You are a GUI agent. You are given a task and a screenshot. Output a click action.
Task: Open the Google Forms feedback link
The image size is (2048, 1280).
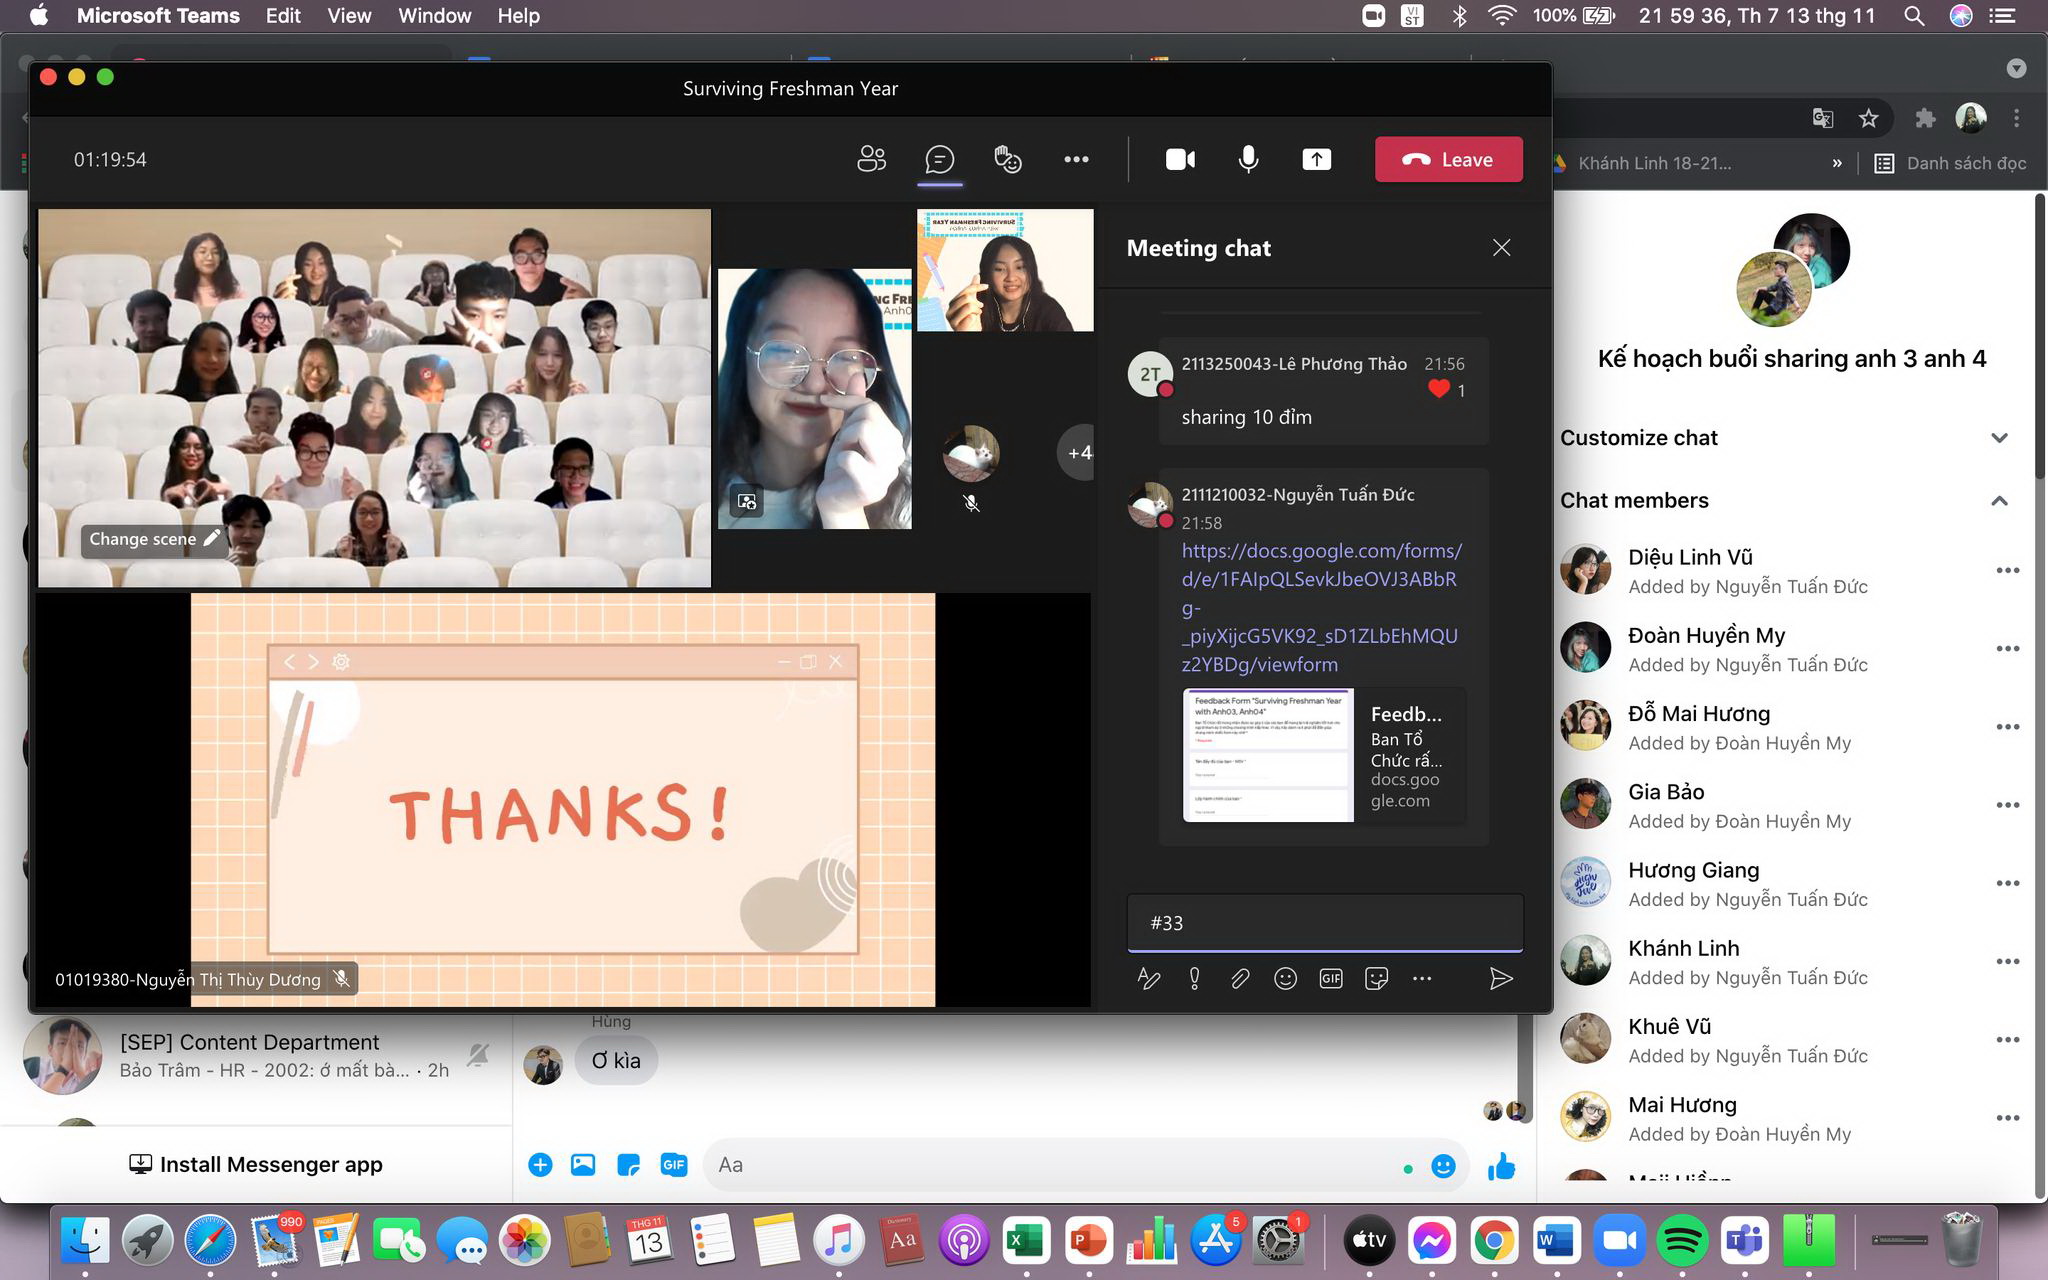(1321, 607)
